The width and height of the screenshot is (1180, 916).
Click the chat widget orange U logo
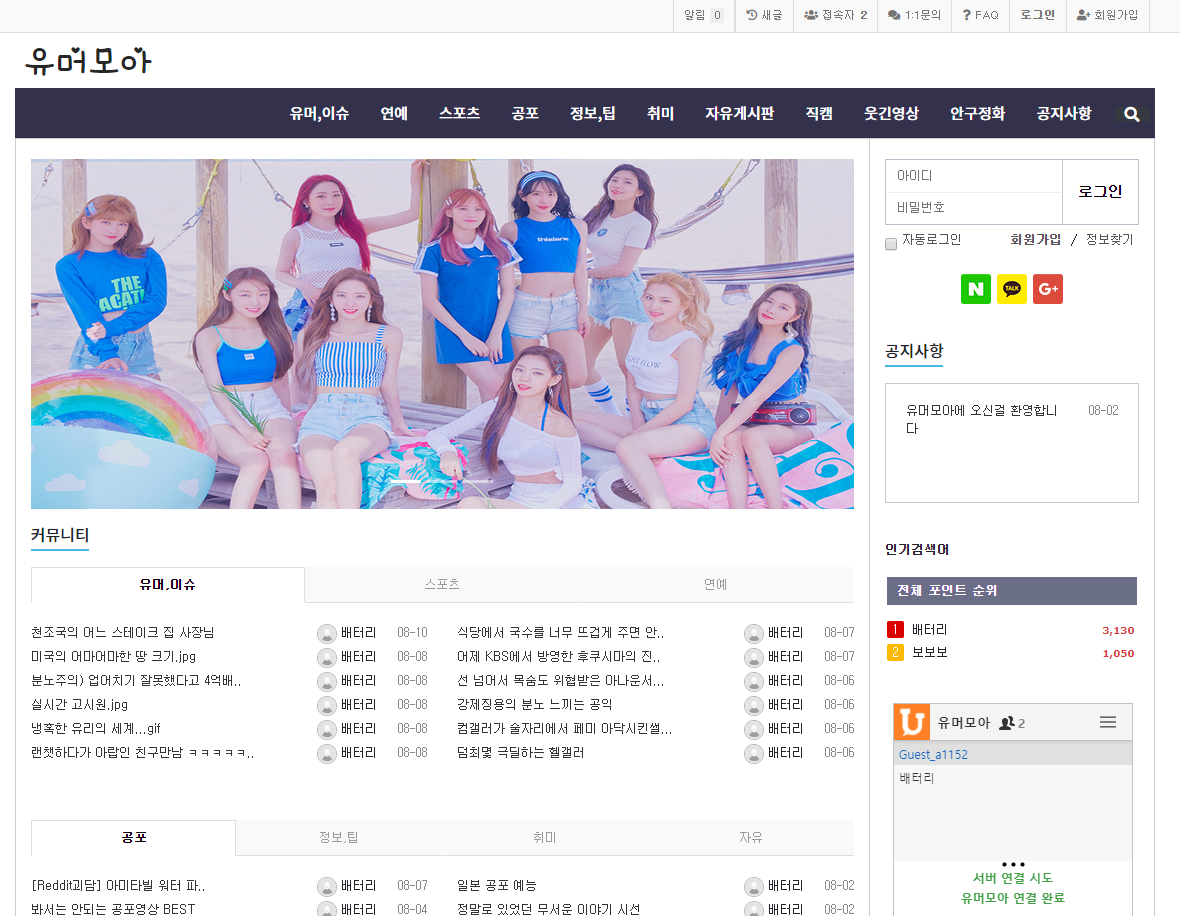911,722
